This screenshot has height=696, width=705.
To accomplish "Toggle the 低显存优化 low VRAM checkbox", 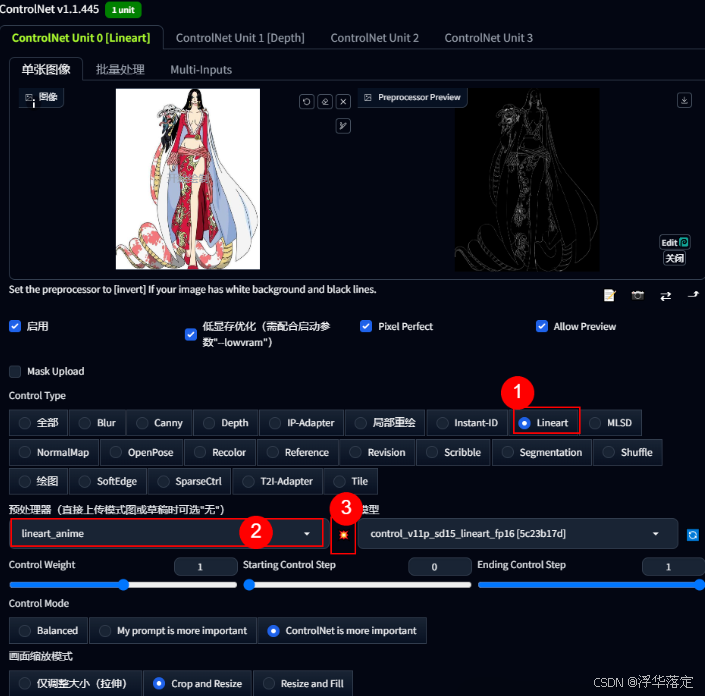I will coord(191,334).
